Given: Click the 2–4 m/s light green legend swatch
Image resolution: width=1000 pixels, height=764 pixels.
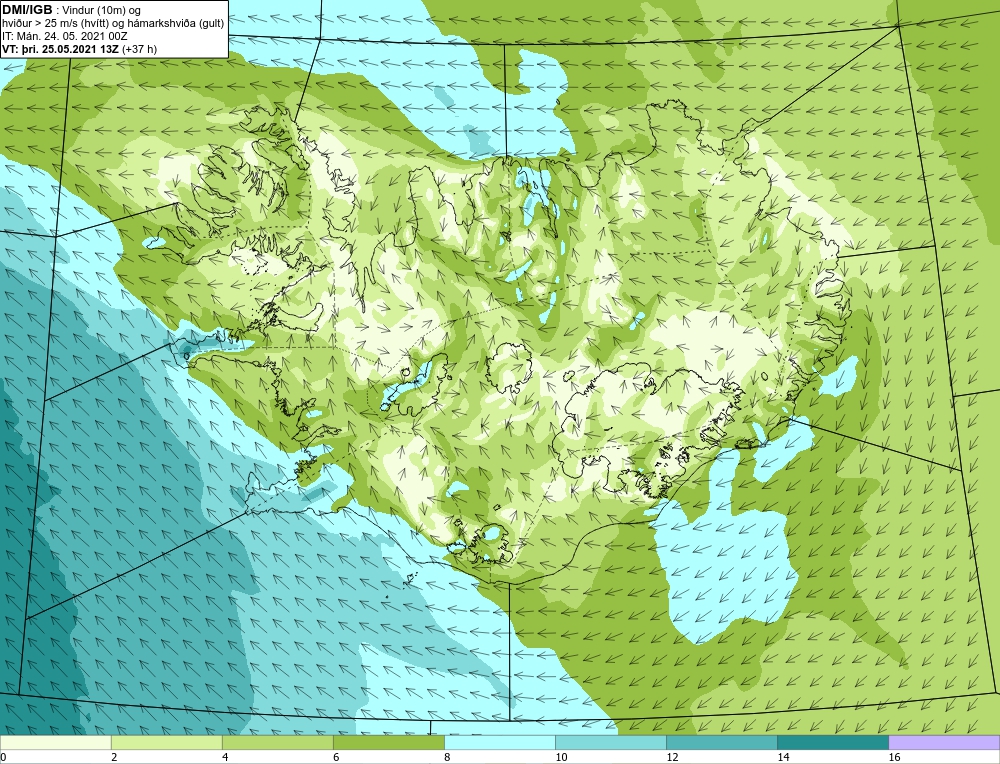Looking at the screenshot, I should coord(166,742).
